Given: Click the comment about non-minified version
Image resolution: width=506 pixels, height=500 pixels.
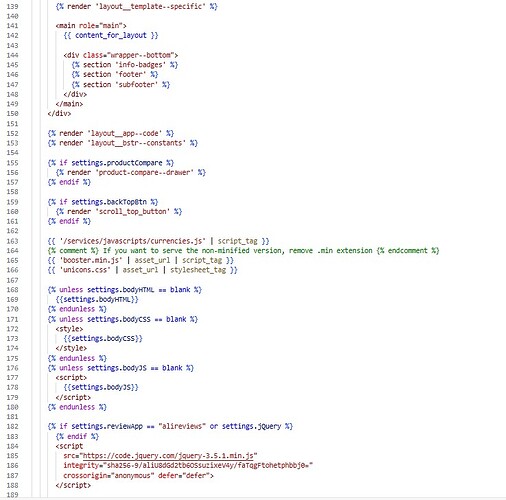Looking at the screenshot, I should point(243,251).
